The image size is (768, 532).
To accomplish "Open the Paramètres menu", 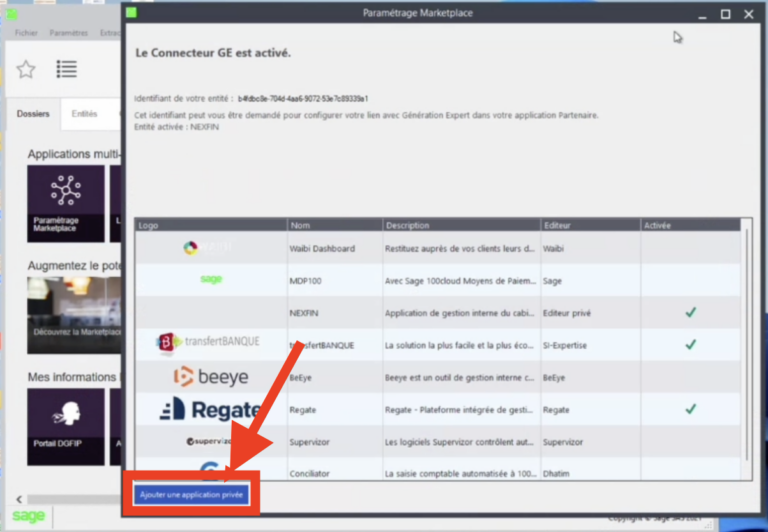I will tap(69, 33).
